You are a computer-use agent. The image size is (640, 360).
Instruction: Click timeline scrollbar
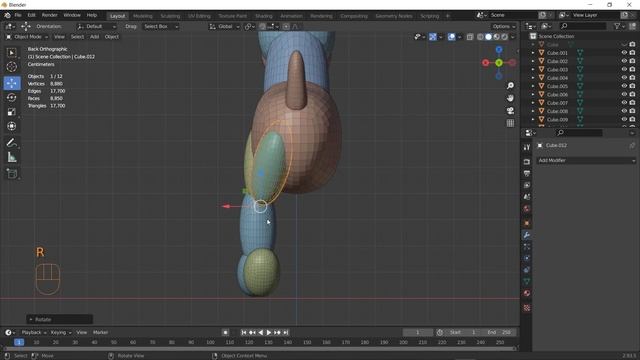tap(260, 349)
